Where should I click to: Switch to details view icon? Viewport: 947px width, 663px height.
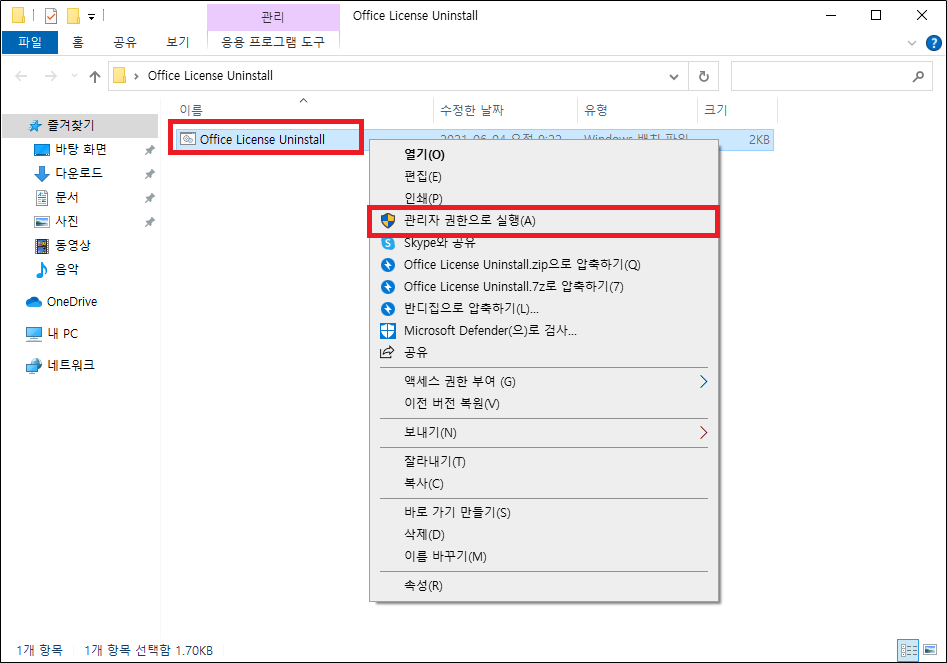coord(908,650)
